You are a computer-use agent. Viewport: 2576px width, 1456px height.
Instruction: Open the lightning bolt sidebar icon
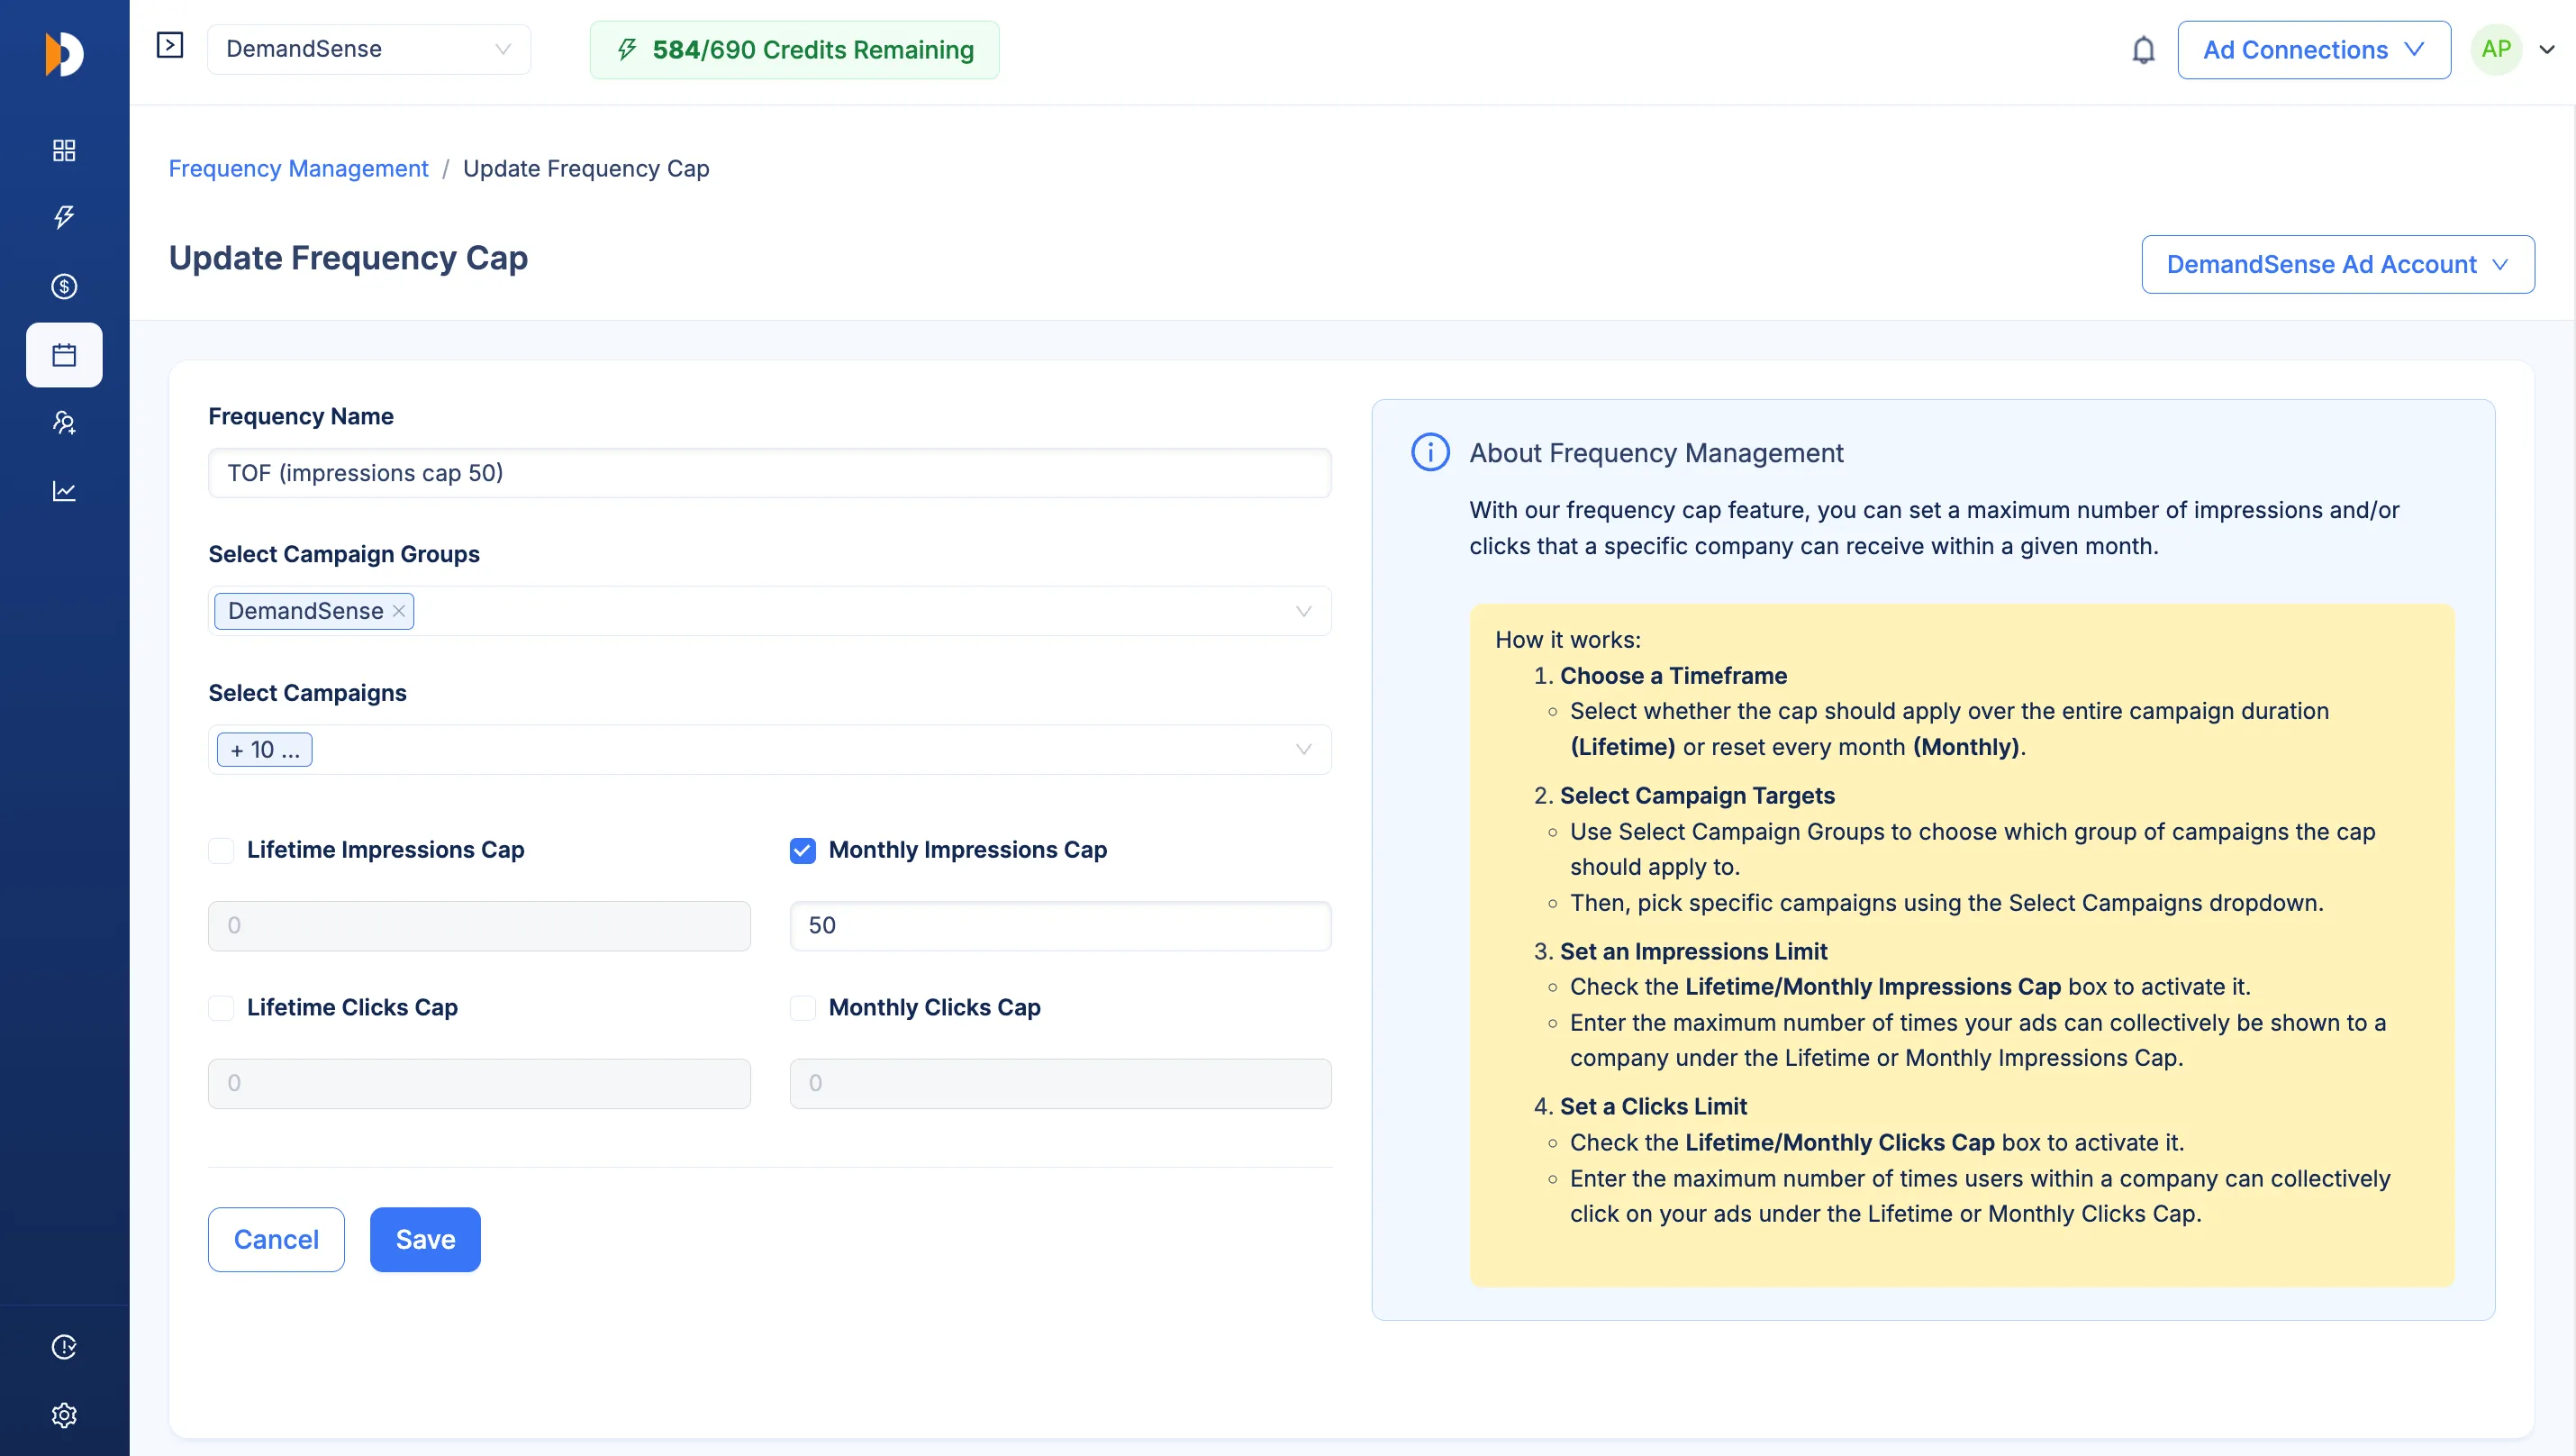click(64, 217)
